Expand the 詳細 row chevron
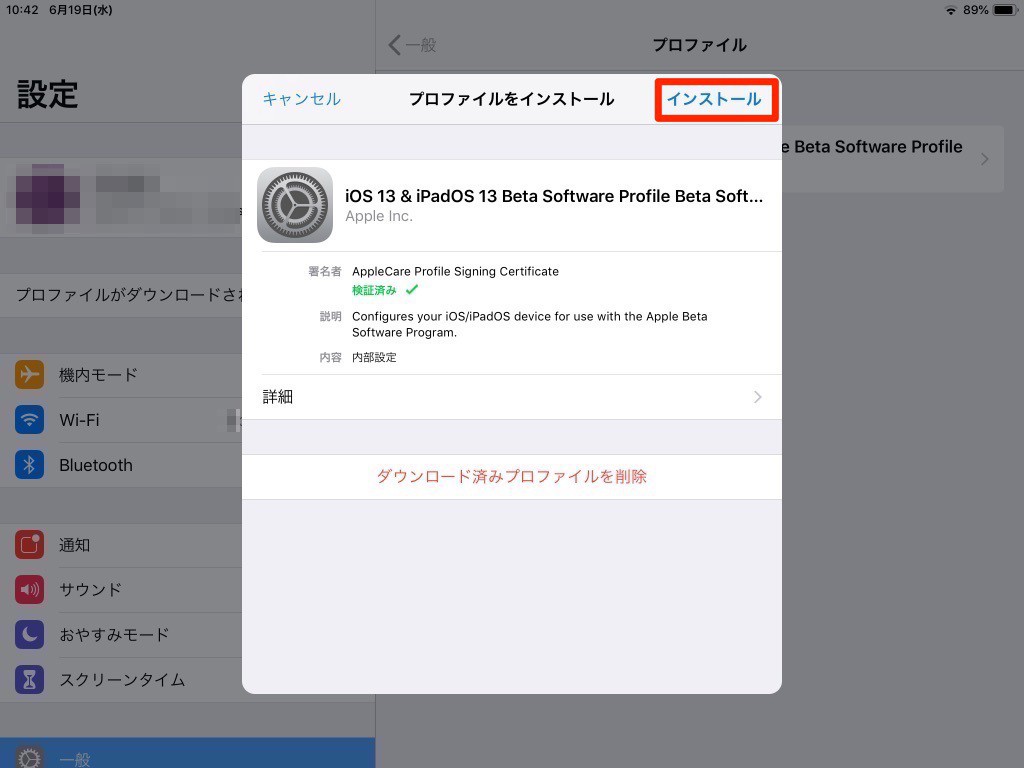Image resolution: width=1024 pixels, height=768 pixels. [x=757, y=397]
